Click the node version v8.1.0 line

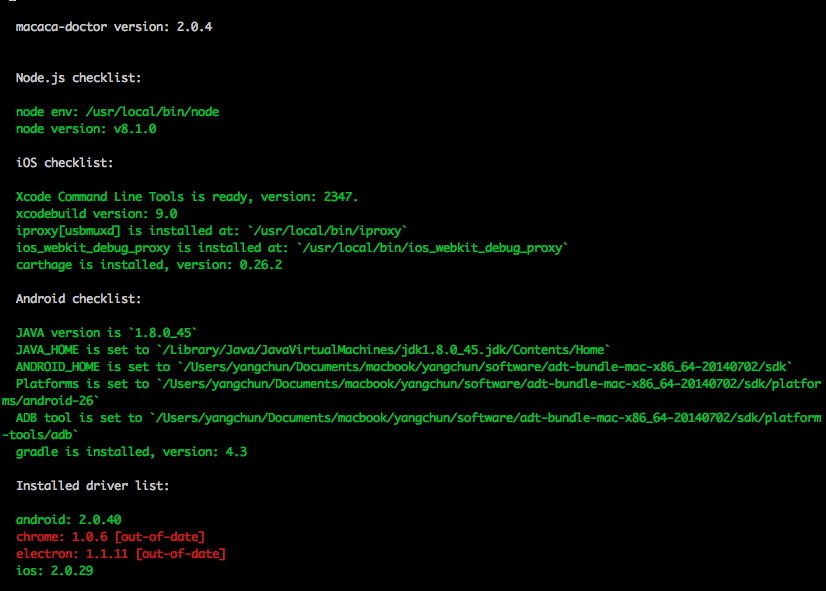[86, 129]
